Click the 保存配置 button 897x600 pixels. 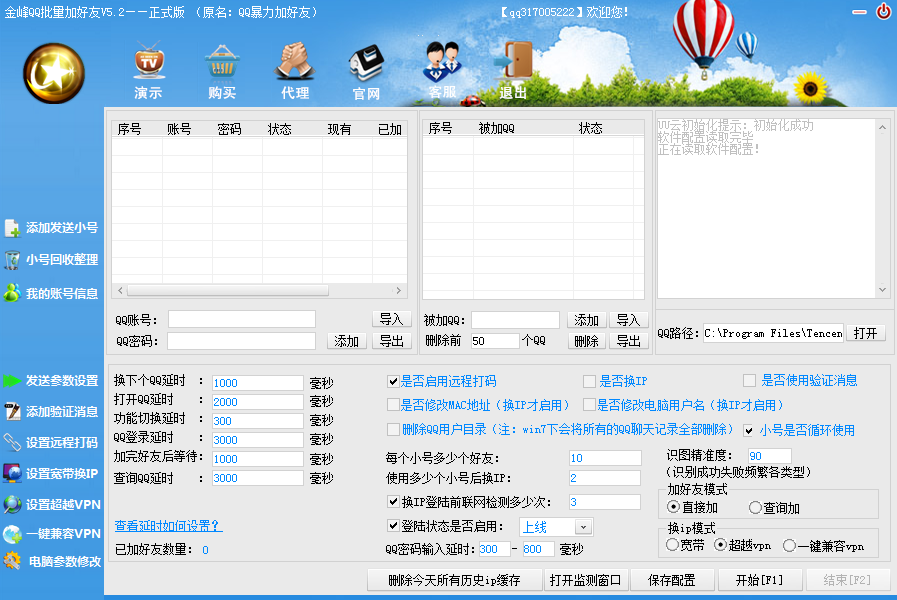pyautogui.click(x=671, y=580)
